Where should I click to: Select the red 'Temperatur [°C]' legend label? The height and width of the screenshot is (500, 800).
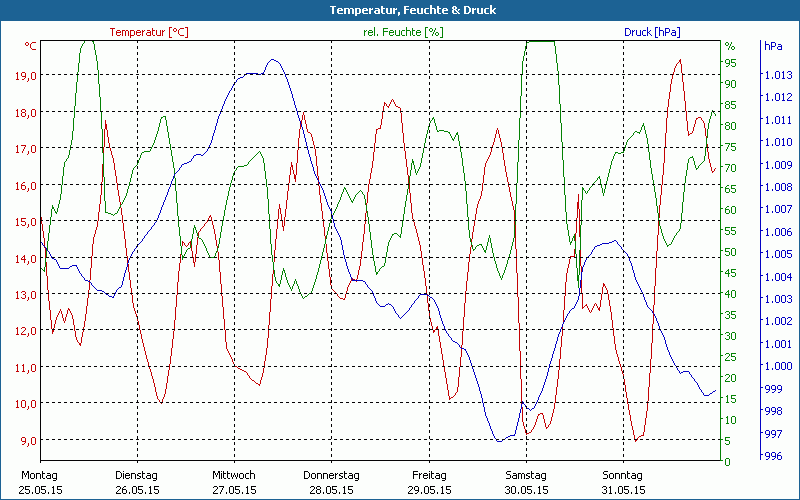click(x=149, y=32)
